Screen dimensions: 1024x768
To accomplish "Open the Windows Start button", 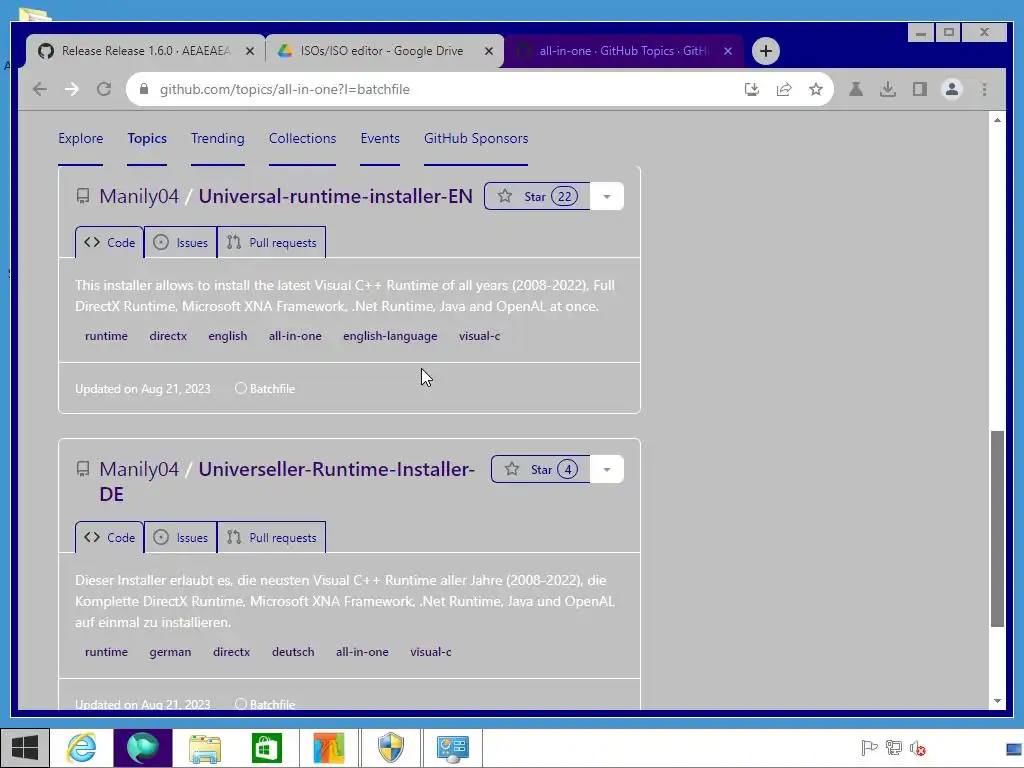I will [25, 748].
